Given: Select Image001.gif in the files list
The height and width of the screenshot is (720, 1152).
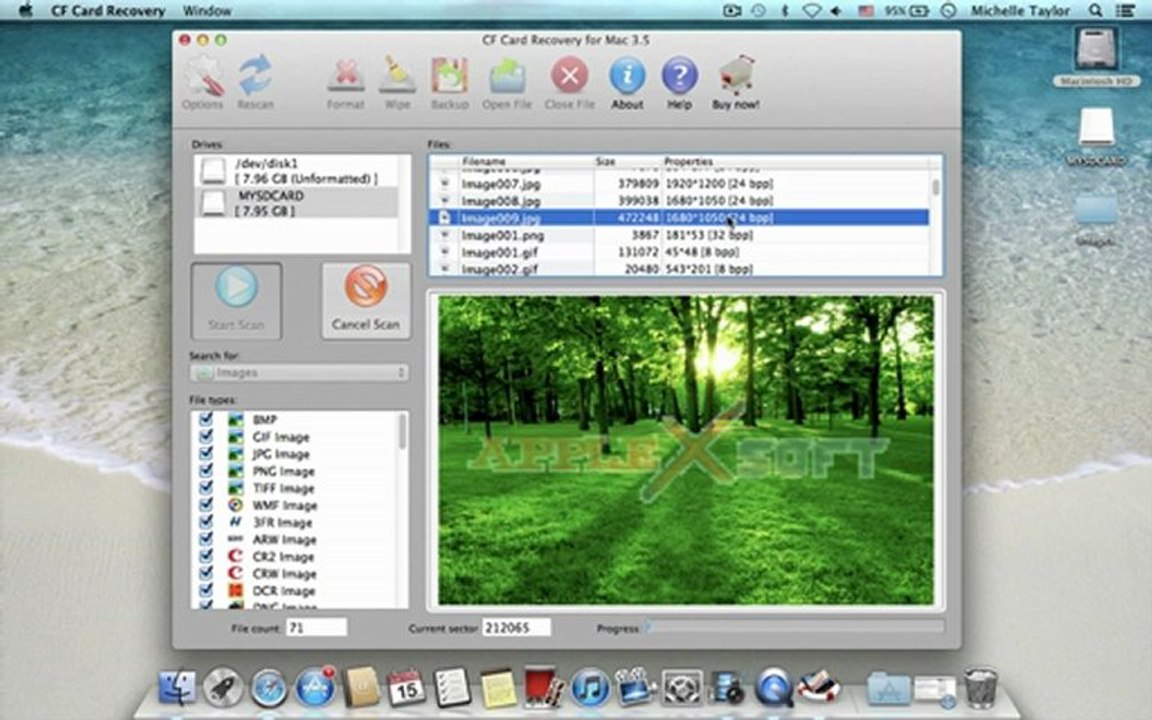Looking at the screenshot, I should (x=680, y=252).
